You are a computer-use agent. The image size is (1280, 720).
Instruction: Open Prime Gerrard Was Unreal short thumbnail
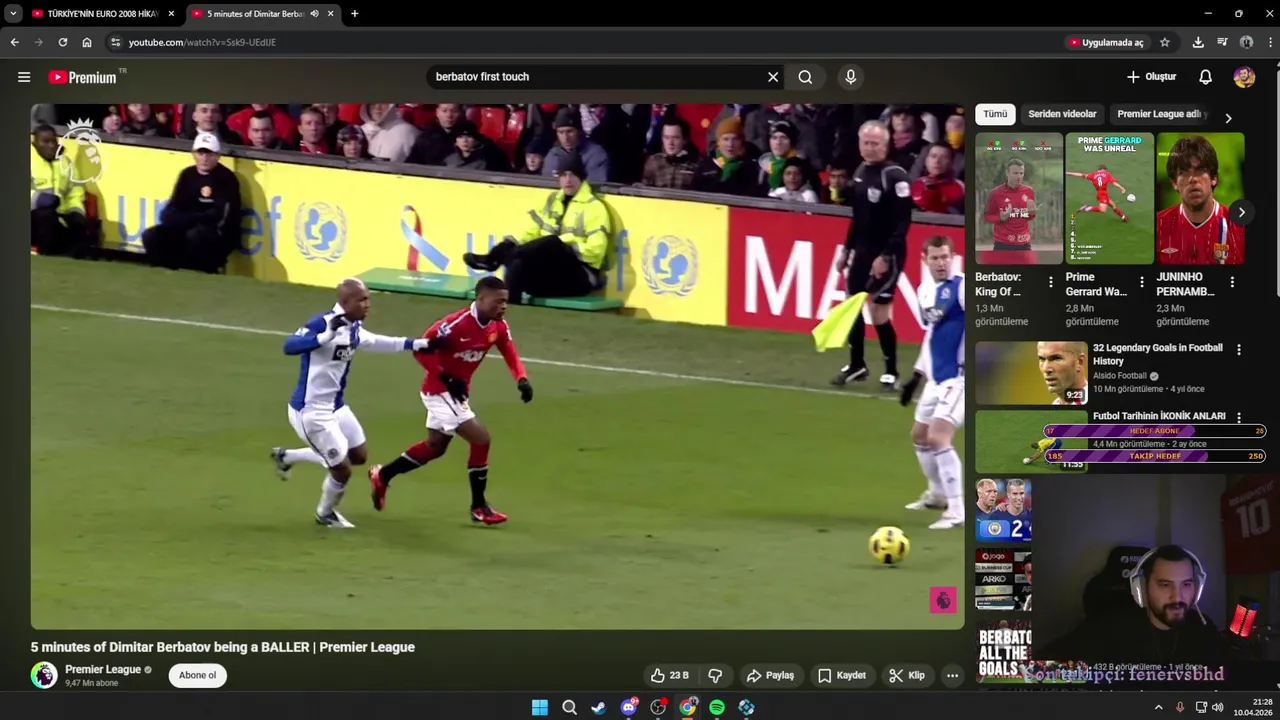1110,198
